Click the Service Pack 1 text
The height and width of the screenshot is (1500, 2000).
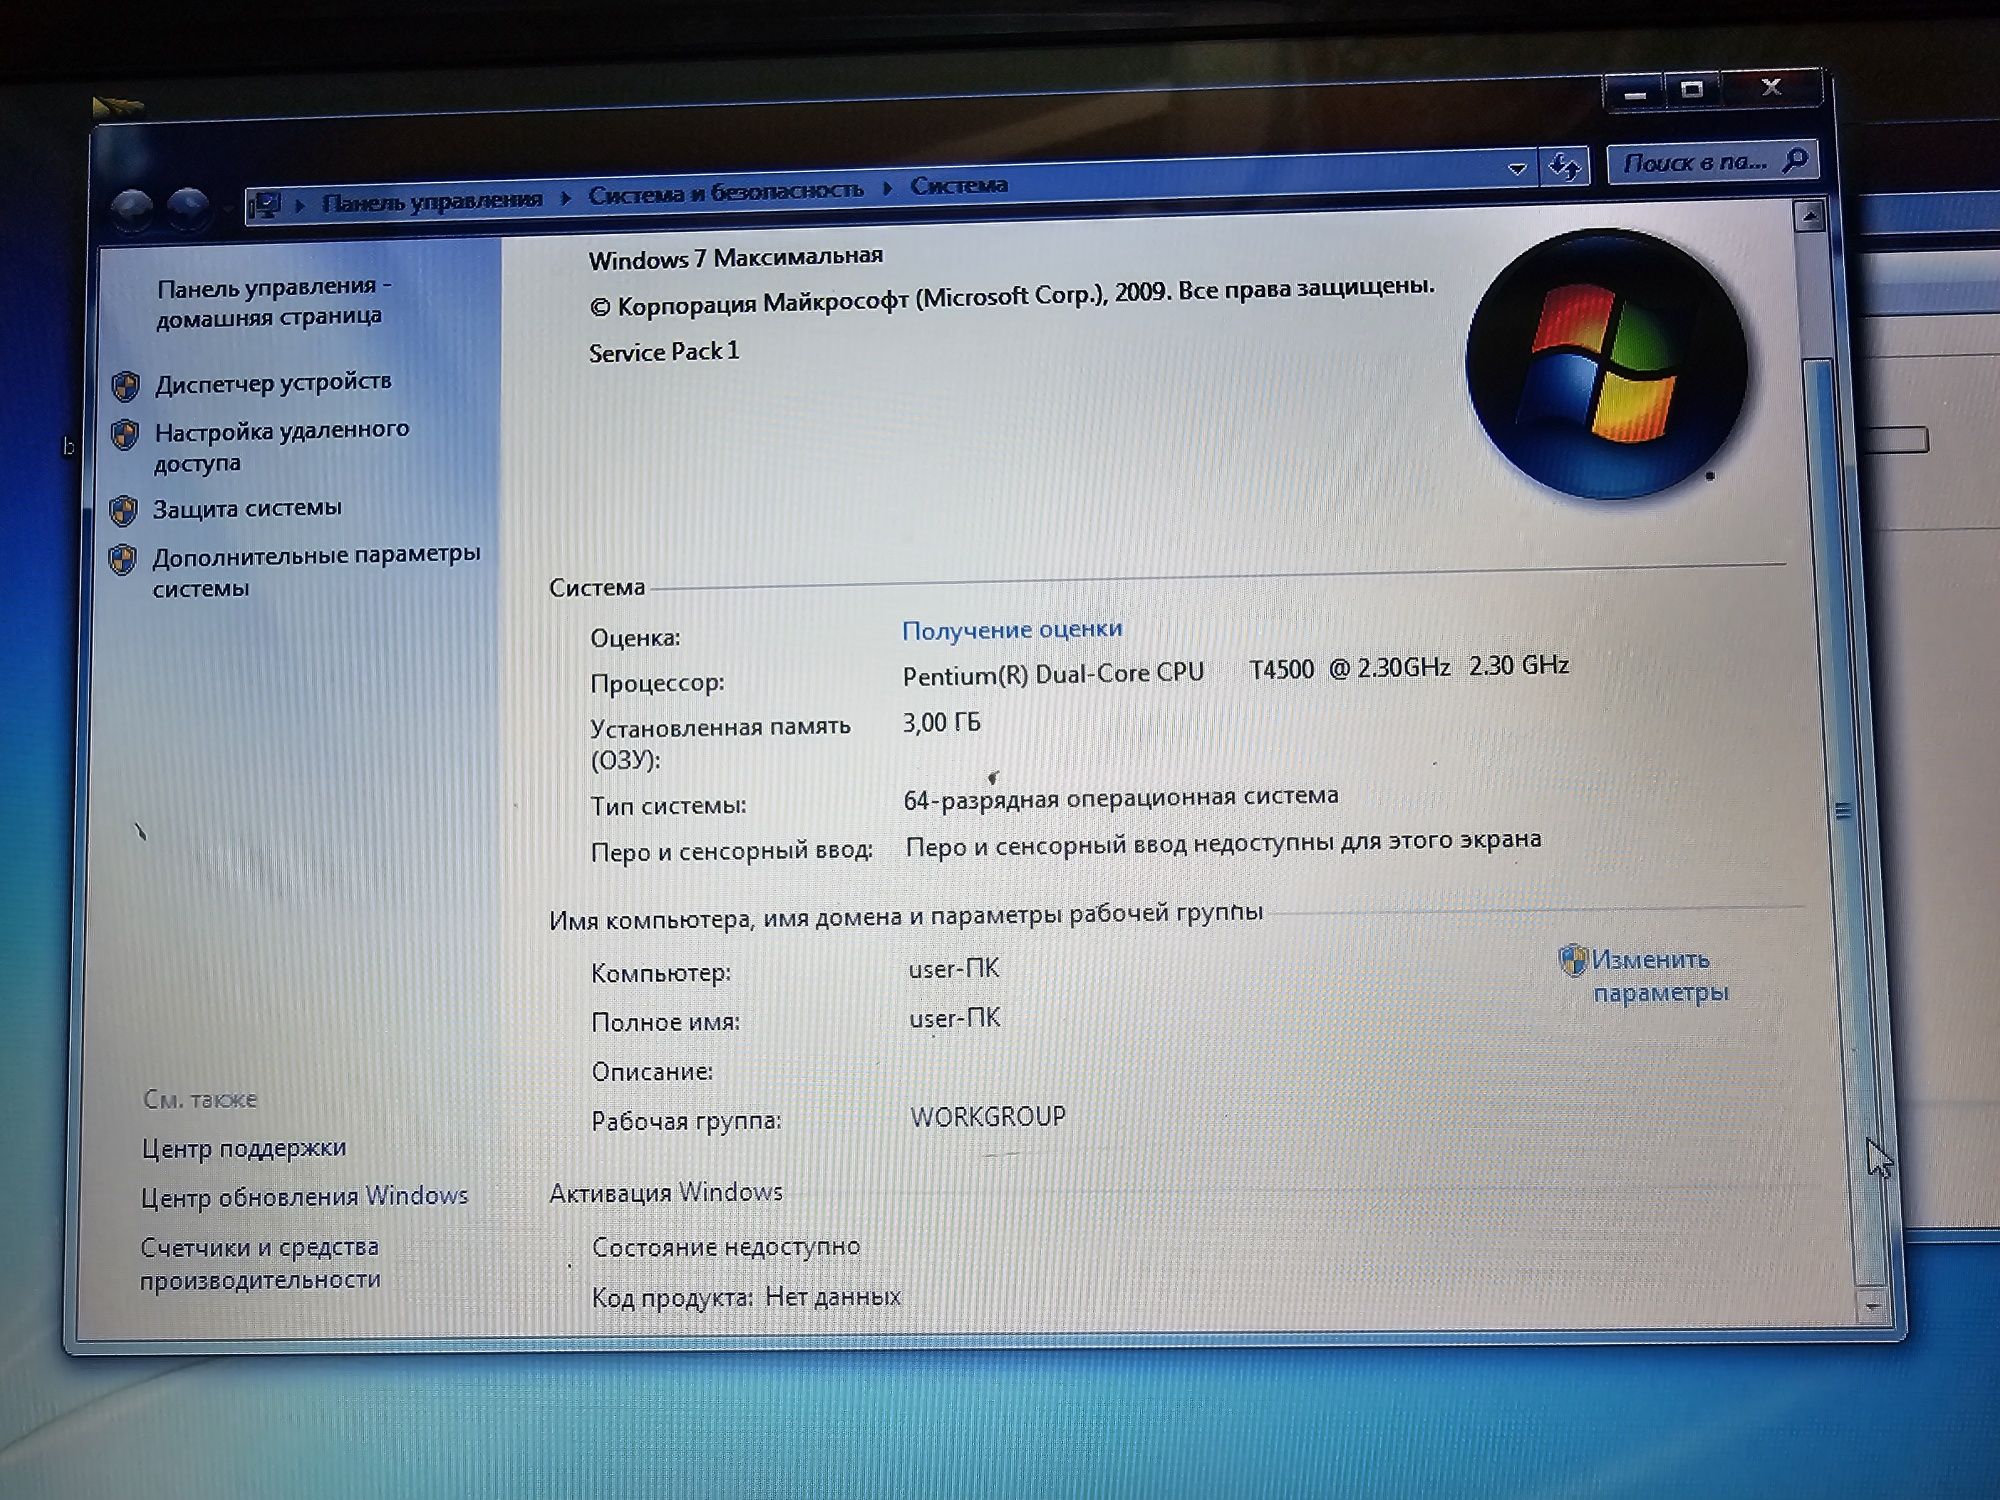pyautogui.click(x=664, y=352)
